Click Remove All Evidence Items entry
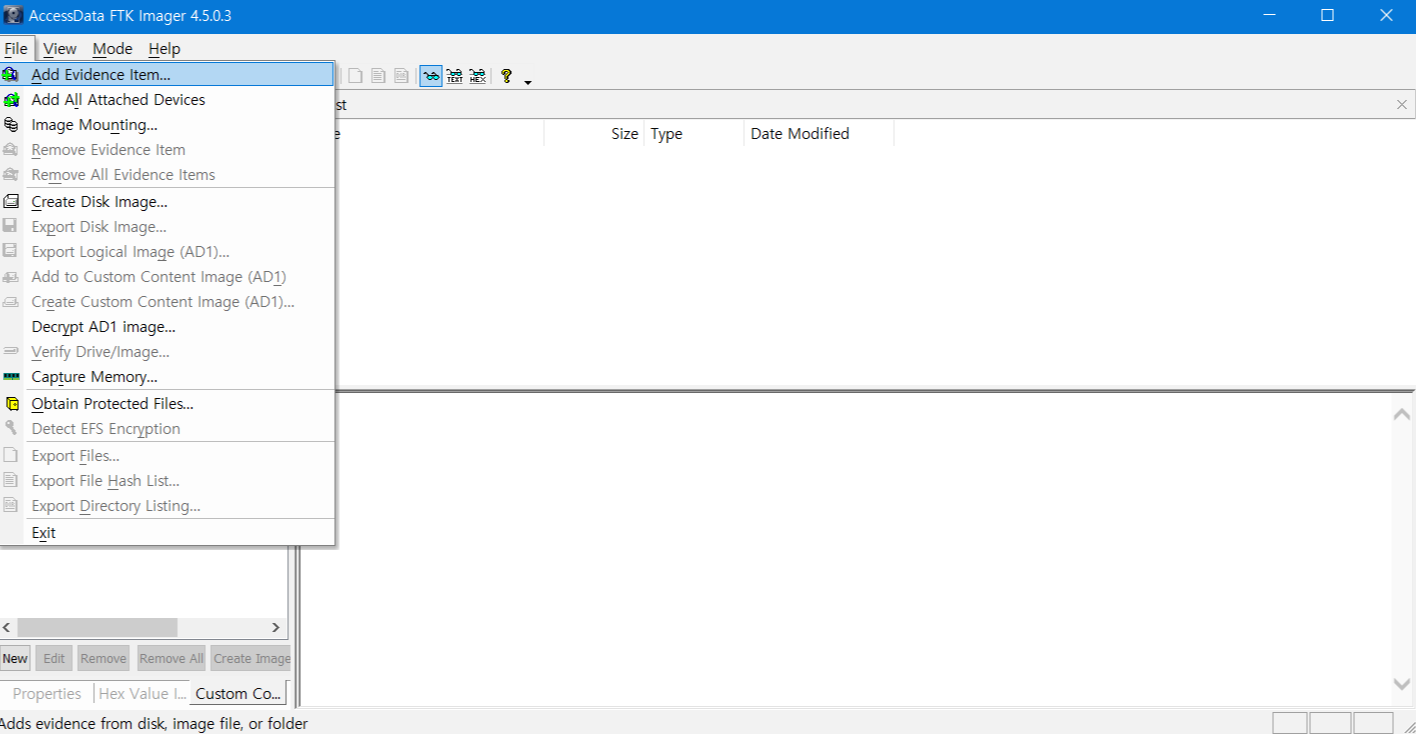 click(x=167, y=174)
